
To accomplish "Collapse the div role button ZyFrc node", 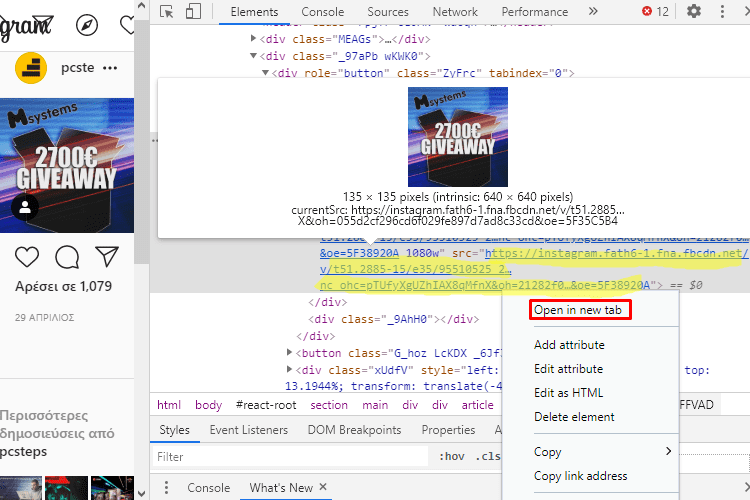I will coord(265,73).
